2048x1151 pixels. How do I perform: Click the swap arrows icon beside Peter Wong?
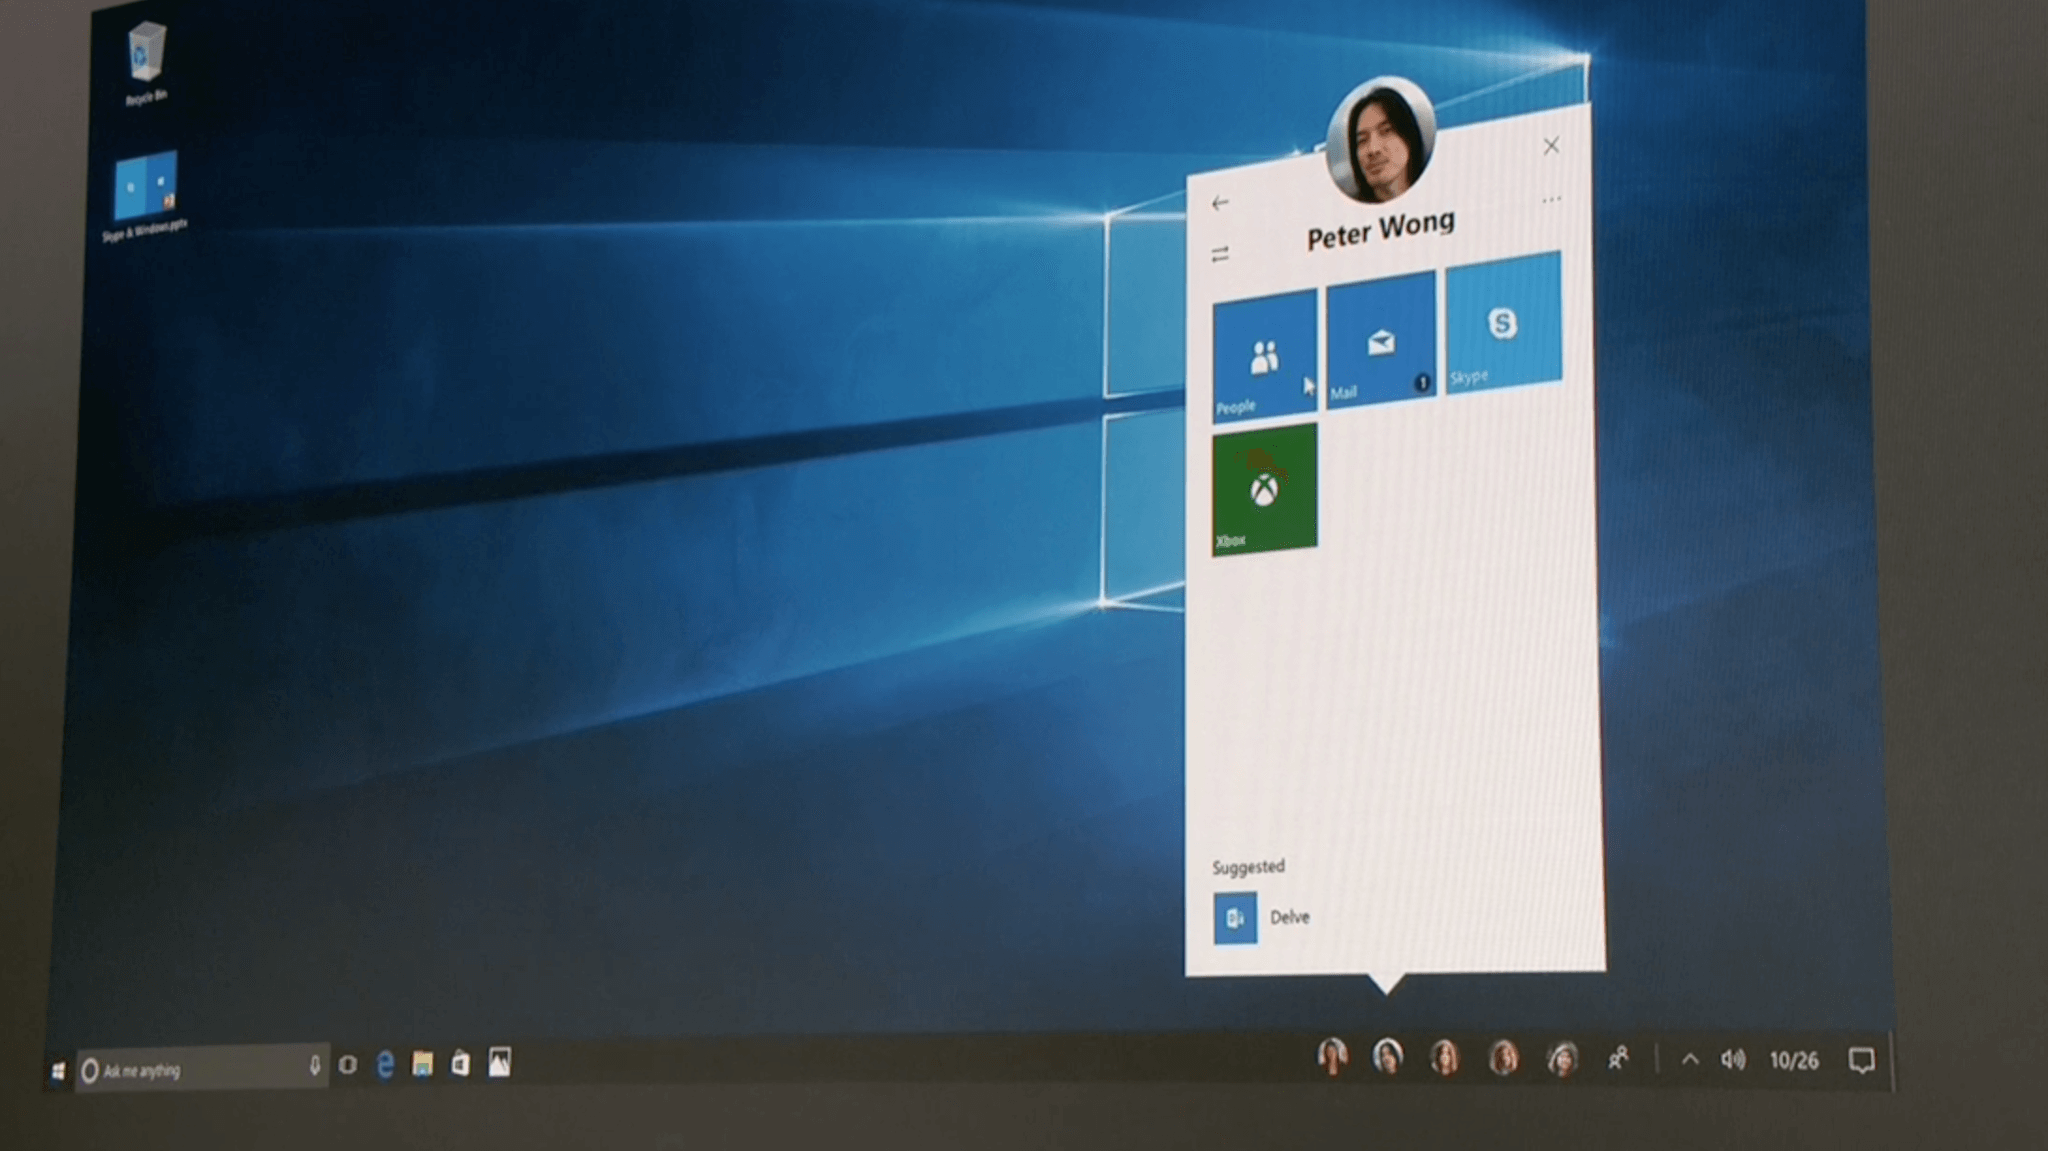(1220, 255)
